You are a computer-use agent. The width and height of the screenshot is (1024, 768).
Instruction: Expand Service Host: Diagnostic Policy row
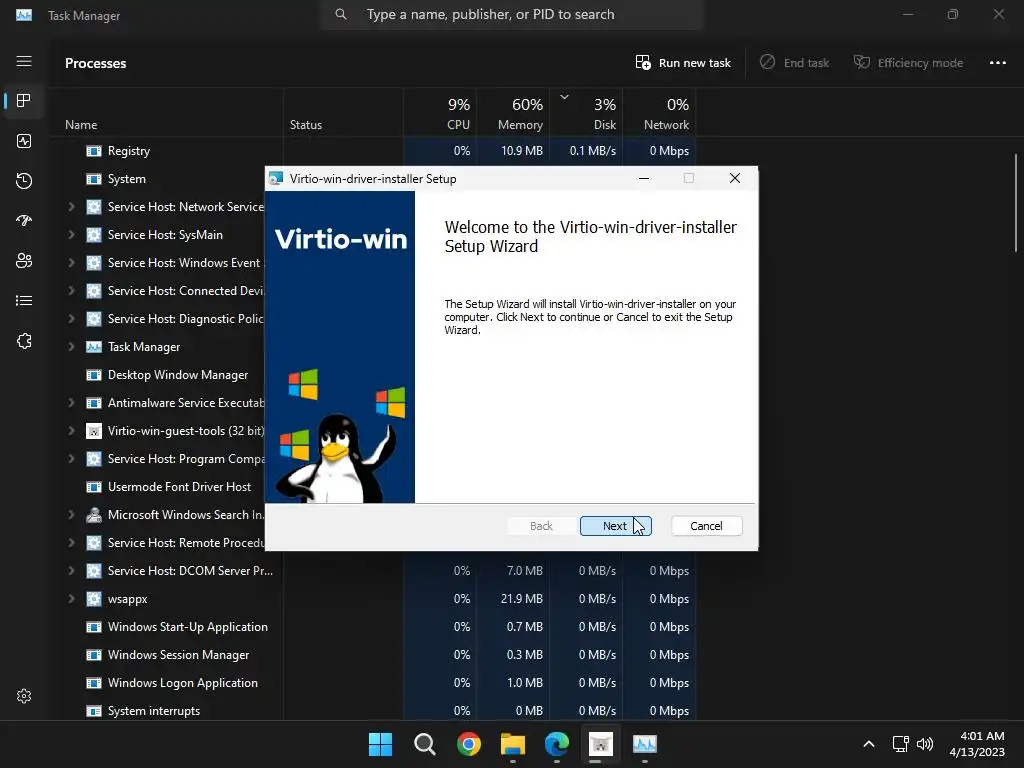point(71,319)
